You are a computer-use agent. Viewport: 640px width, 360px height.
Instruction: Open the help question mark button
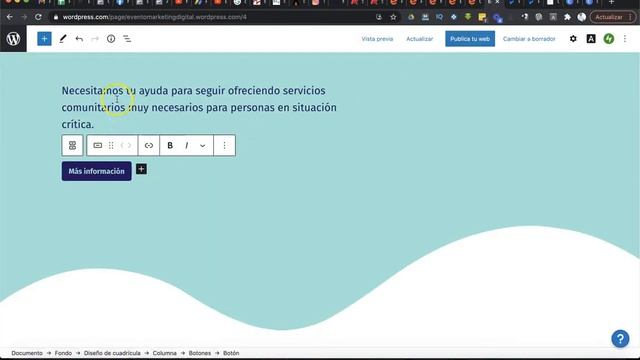point(620,339)
